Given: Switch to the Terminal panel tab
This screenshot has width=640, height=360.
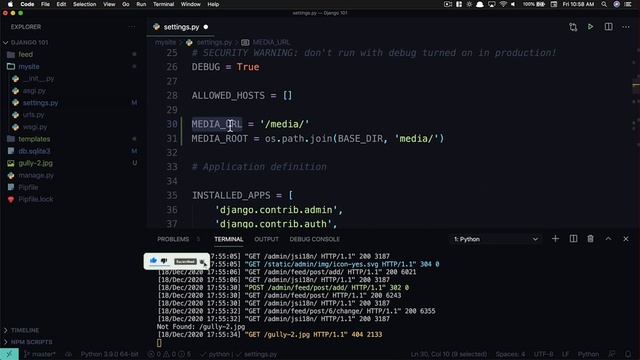Looking at the screenshot, I should 229,239.
